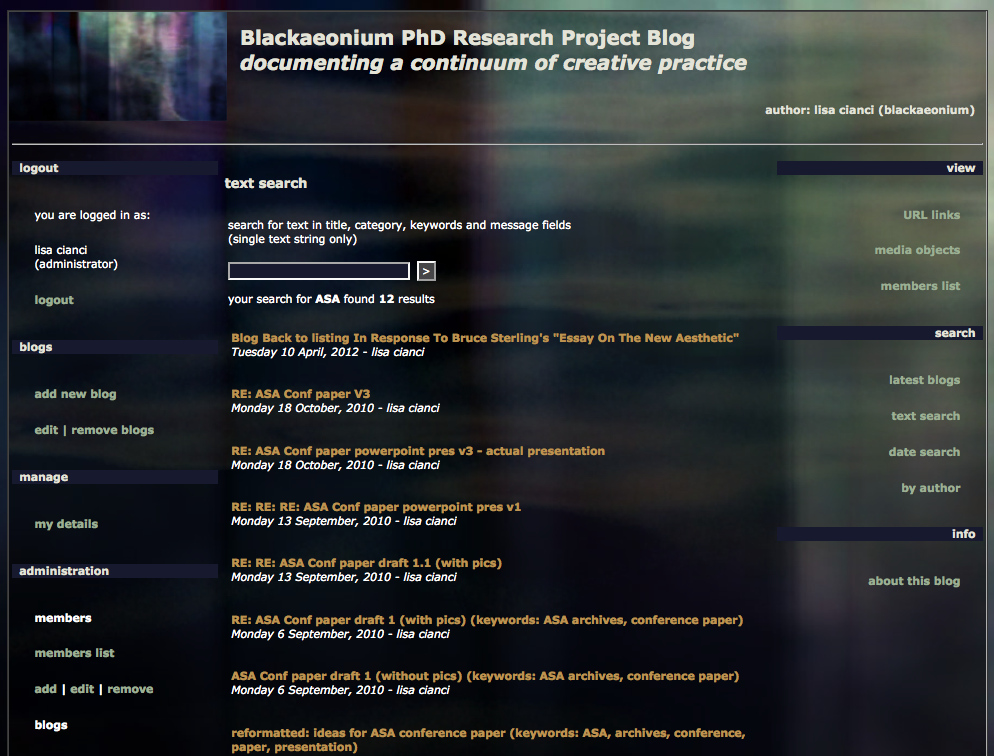View media objects page
This screenshot has width=994, height=756.
pos(917,250)
